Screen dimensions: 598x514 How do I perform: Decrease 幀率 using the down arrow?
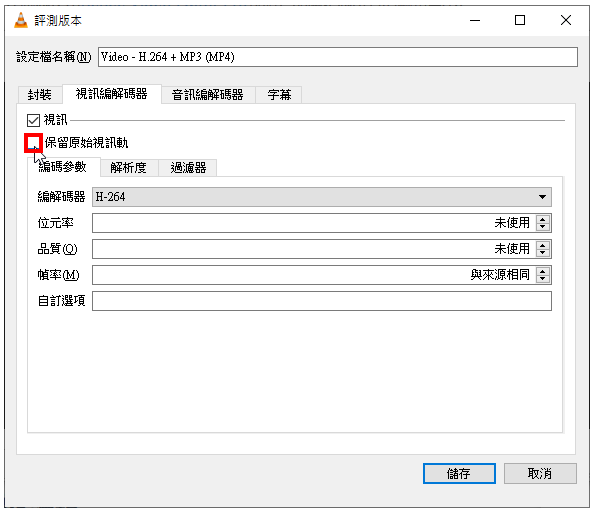tap(543, 278)
